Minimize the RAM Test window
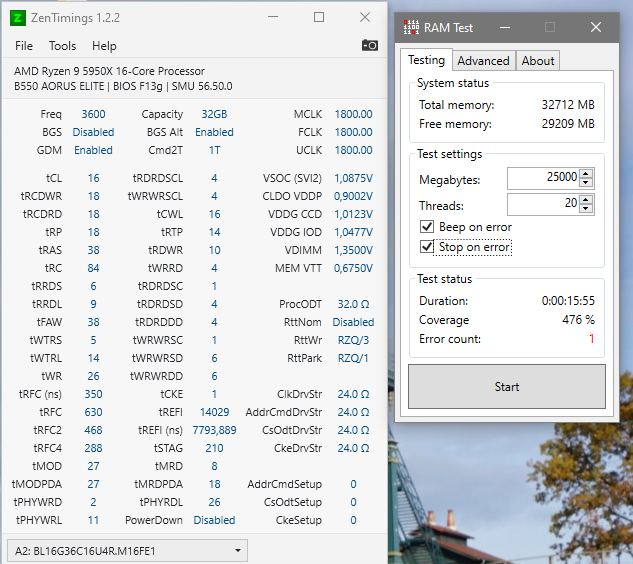The width and height of the screenshot is (633, 564). pyautogui.click(x=505, y=27)
